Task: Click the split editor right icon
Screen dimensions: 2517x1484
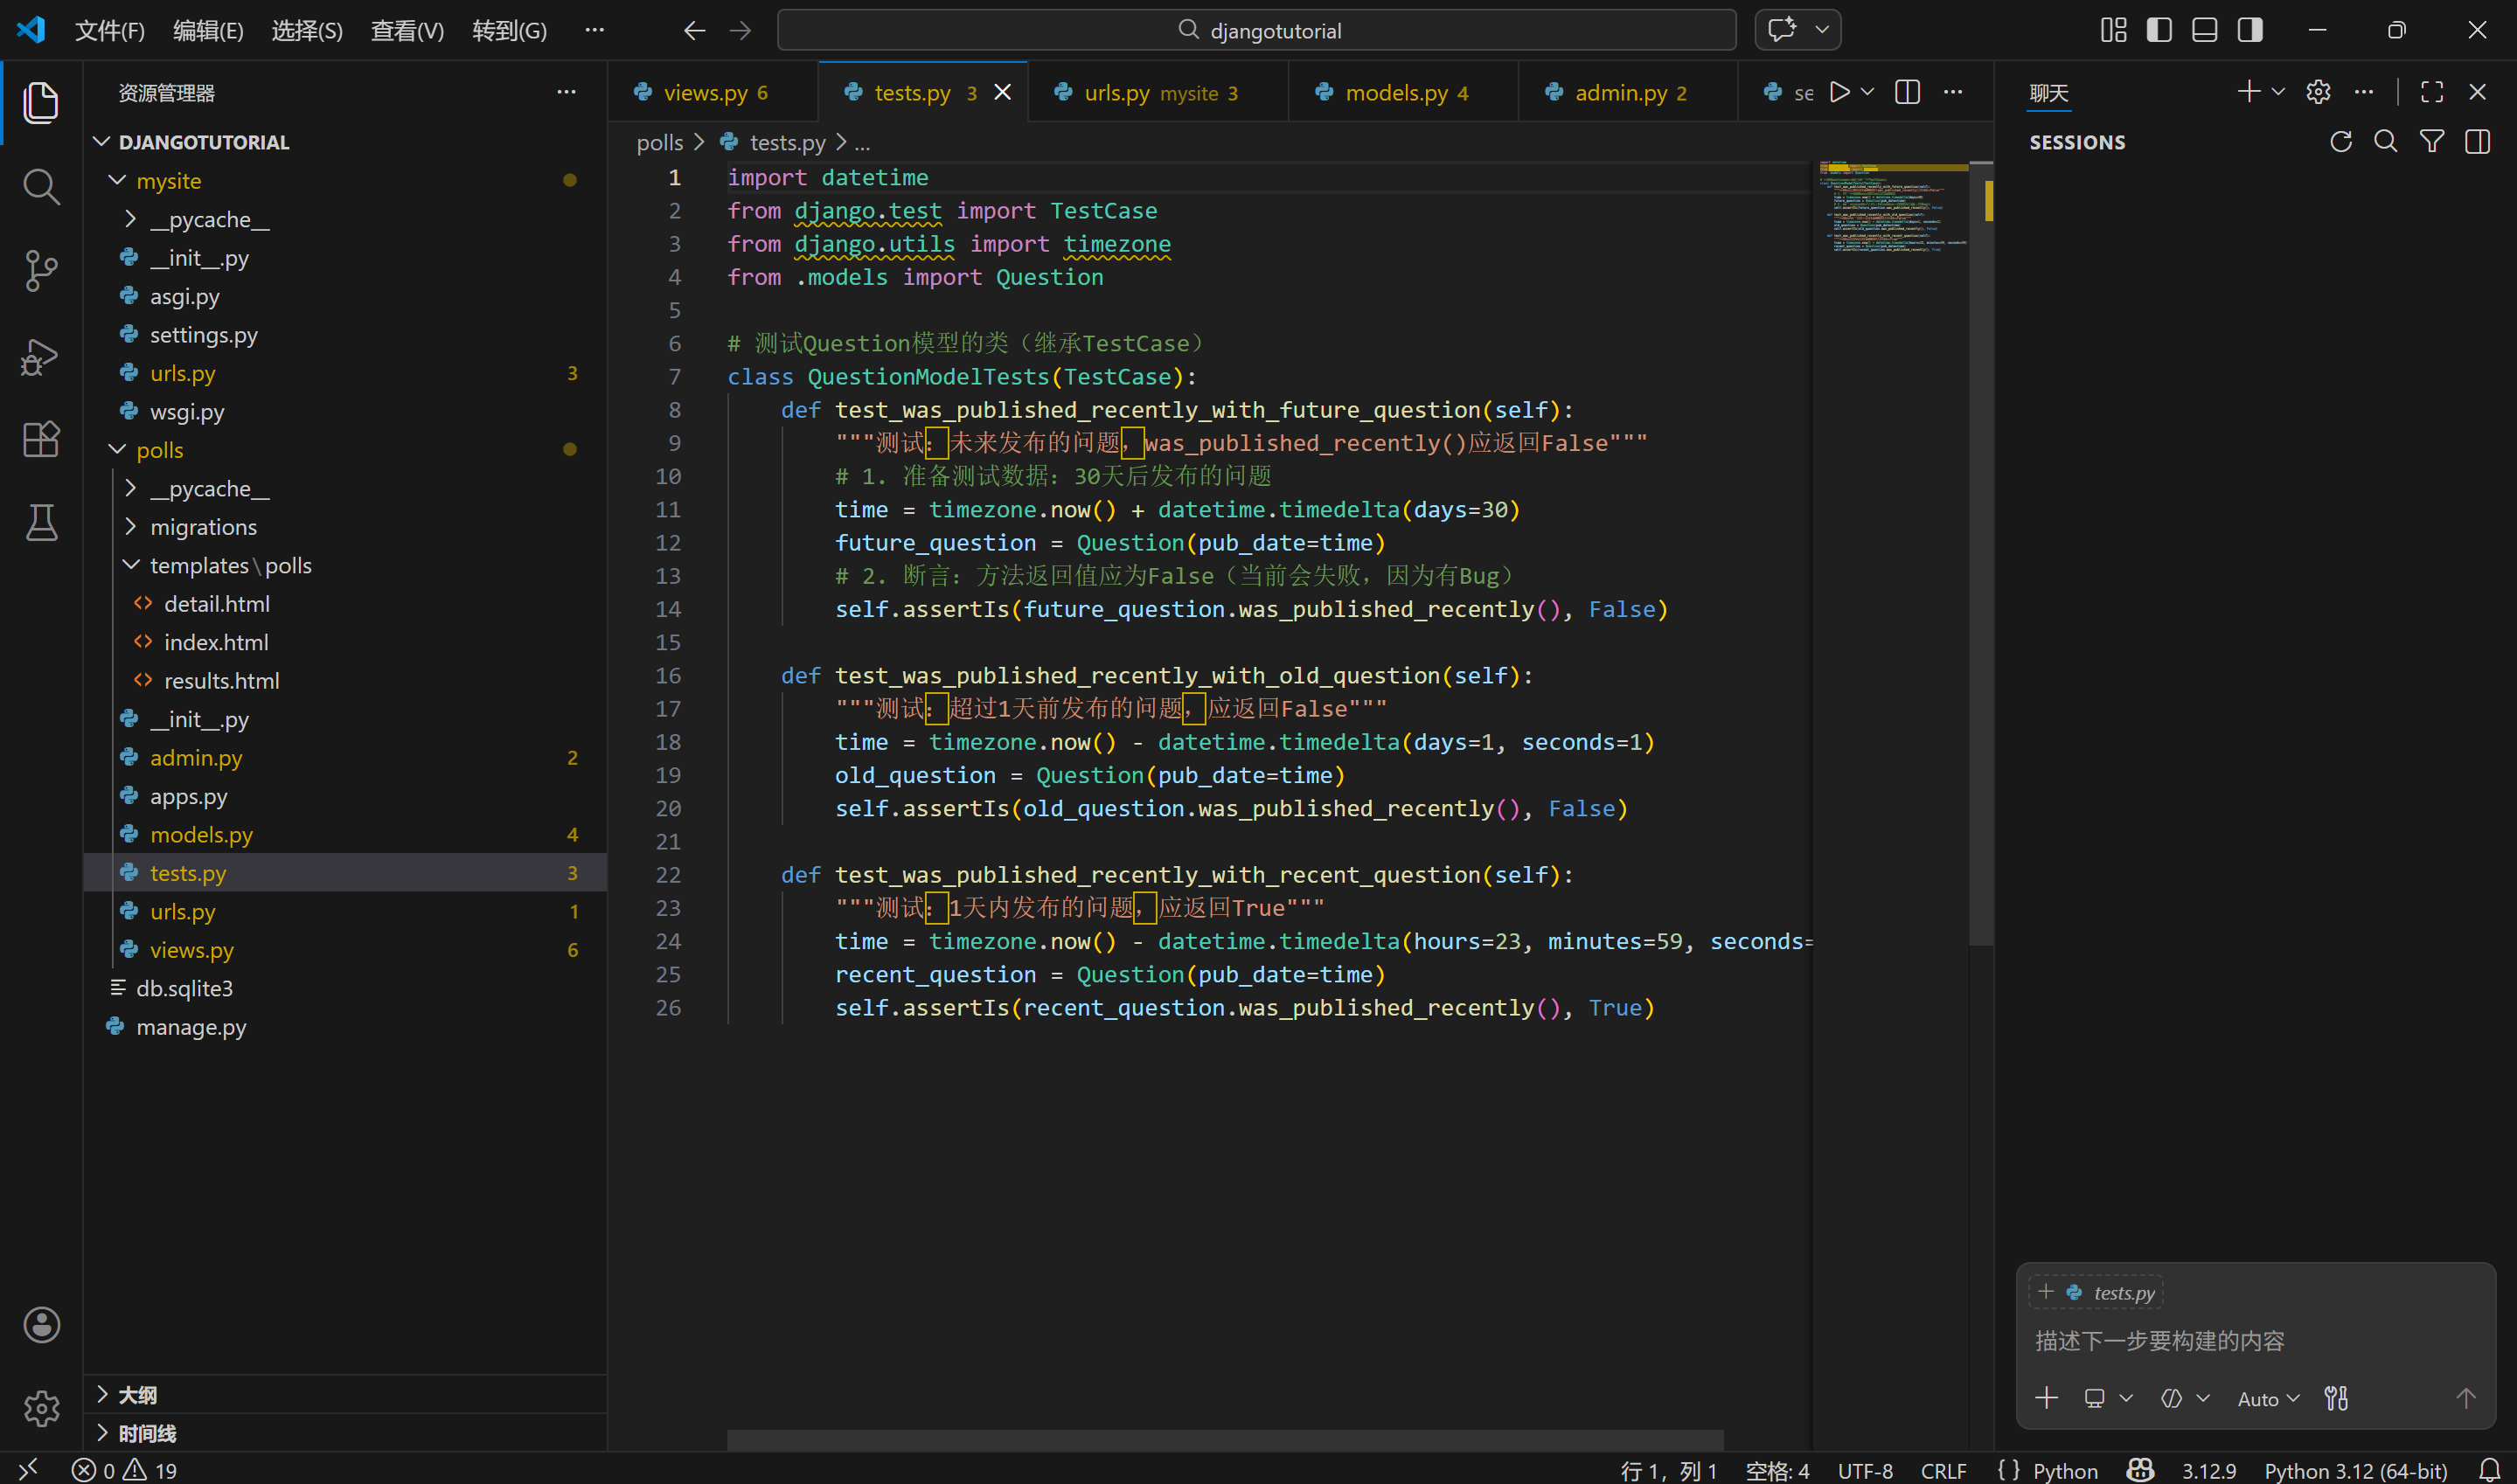Action: 1907,92
